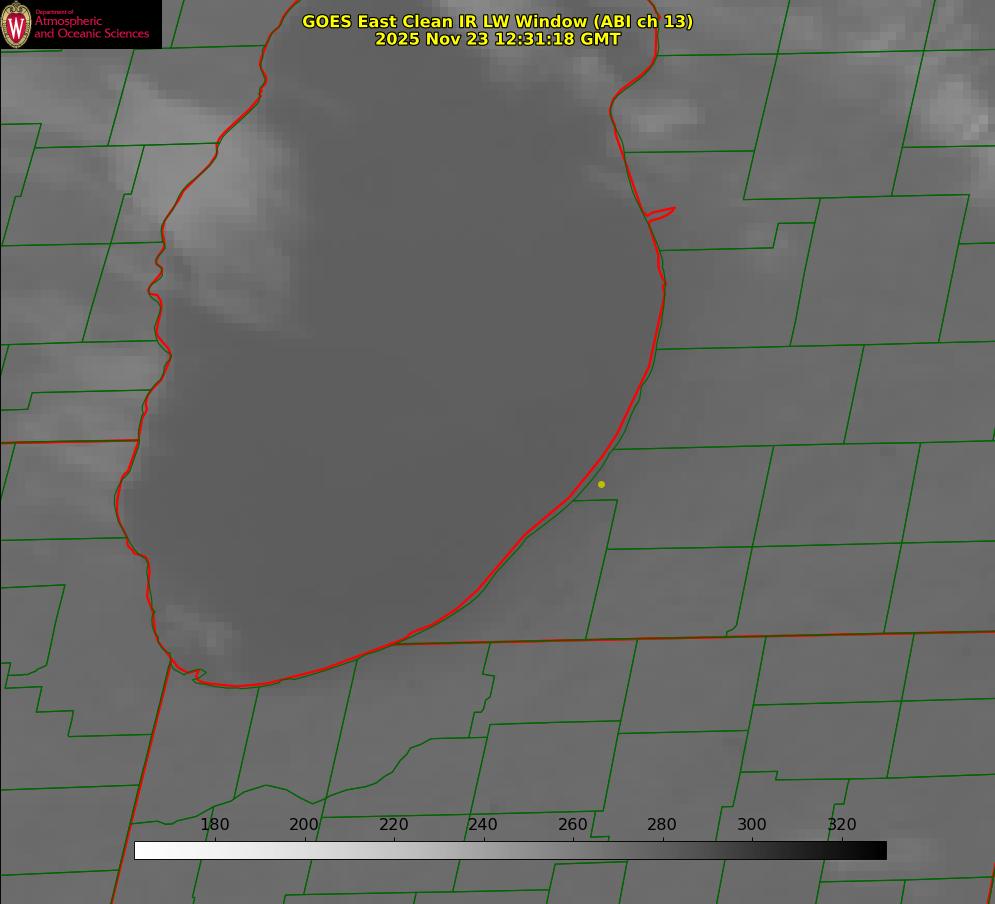This screenshot has width=995, height=904.
Task: Click the 200 colorbar label
Action: [304, 825]
